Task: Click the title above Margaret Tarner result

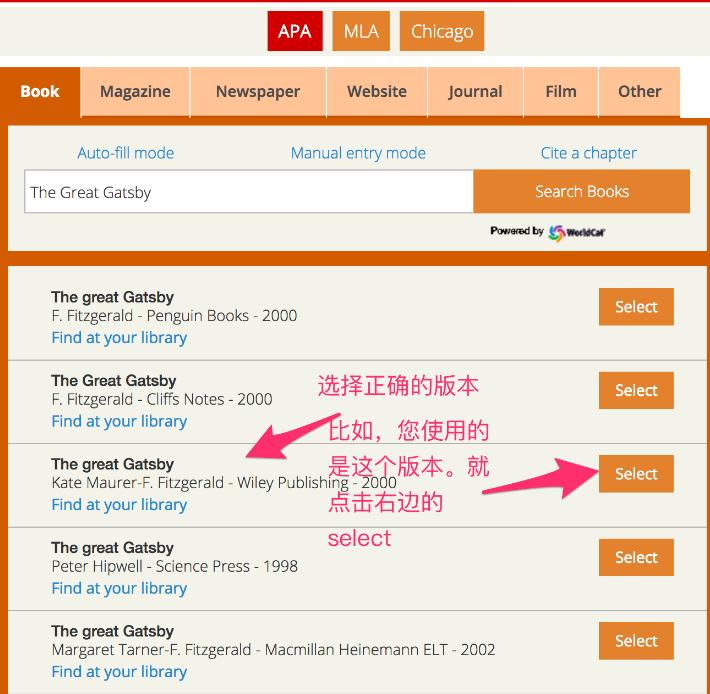Action: [113, 632]
